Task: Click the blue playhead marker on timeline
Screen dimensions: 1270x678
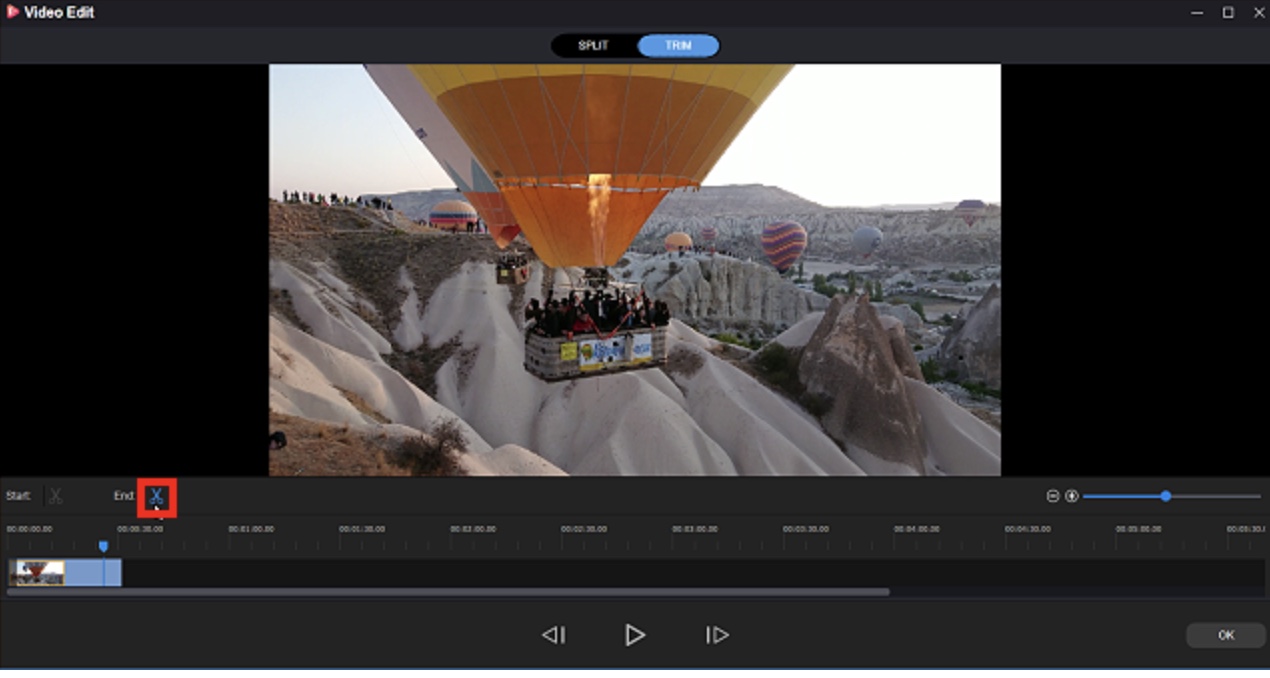Action: (103, 547)
